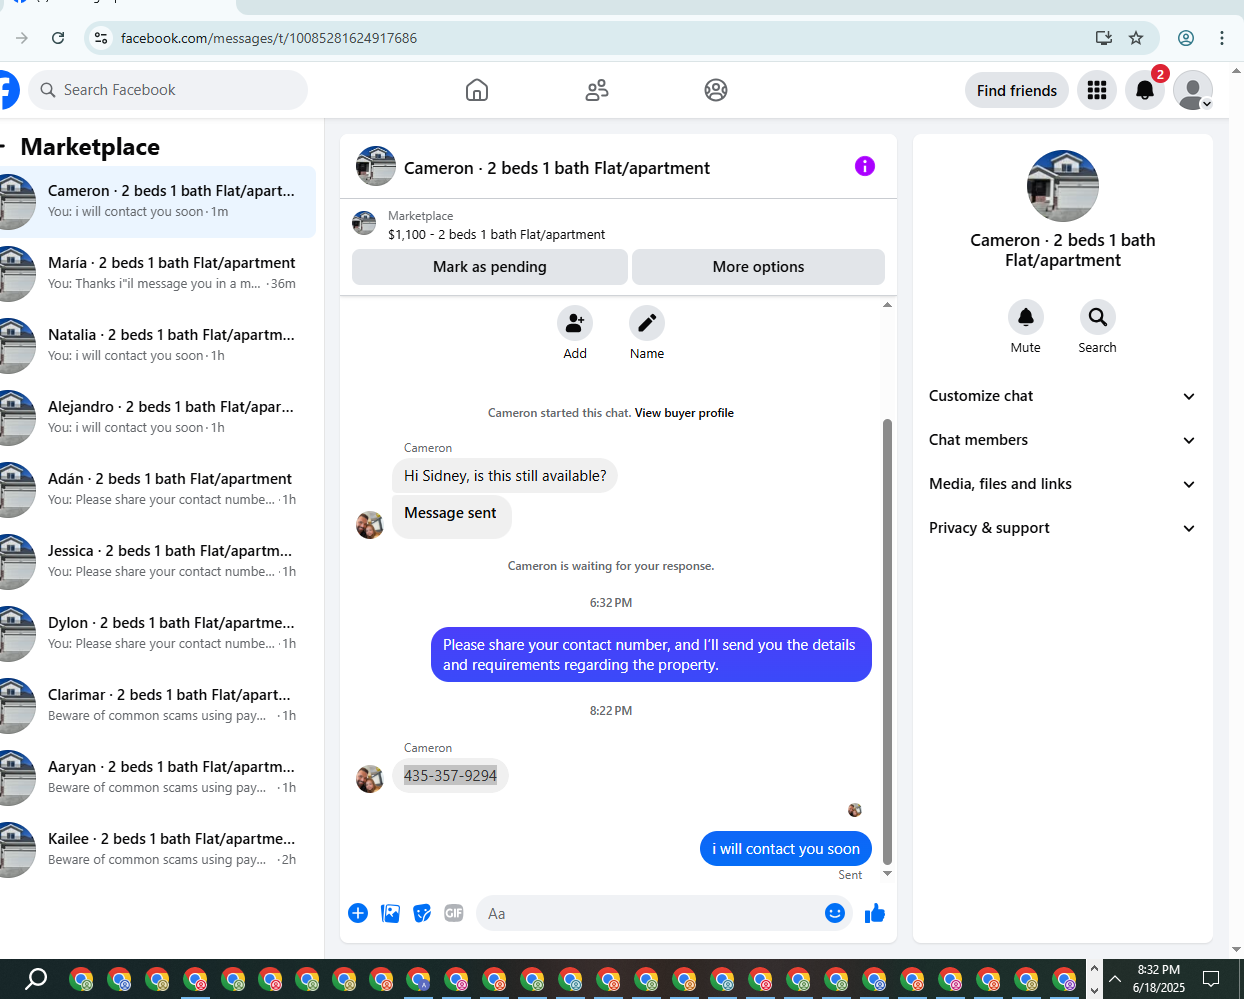
Task: Click Mark as pending button
Action: pyautogui.click(x=490, y=267)
